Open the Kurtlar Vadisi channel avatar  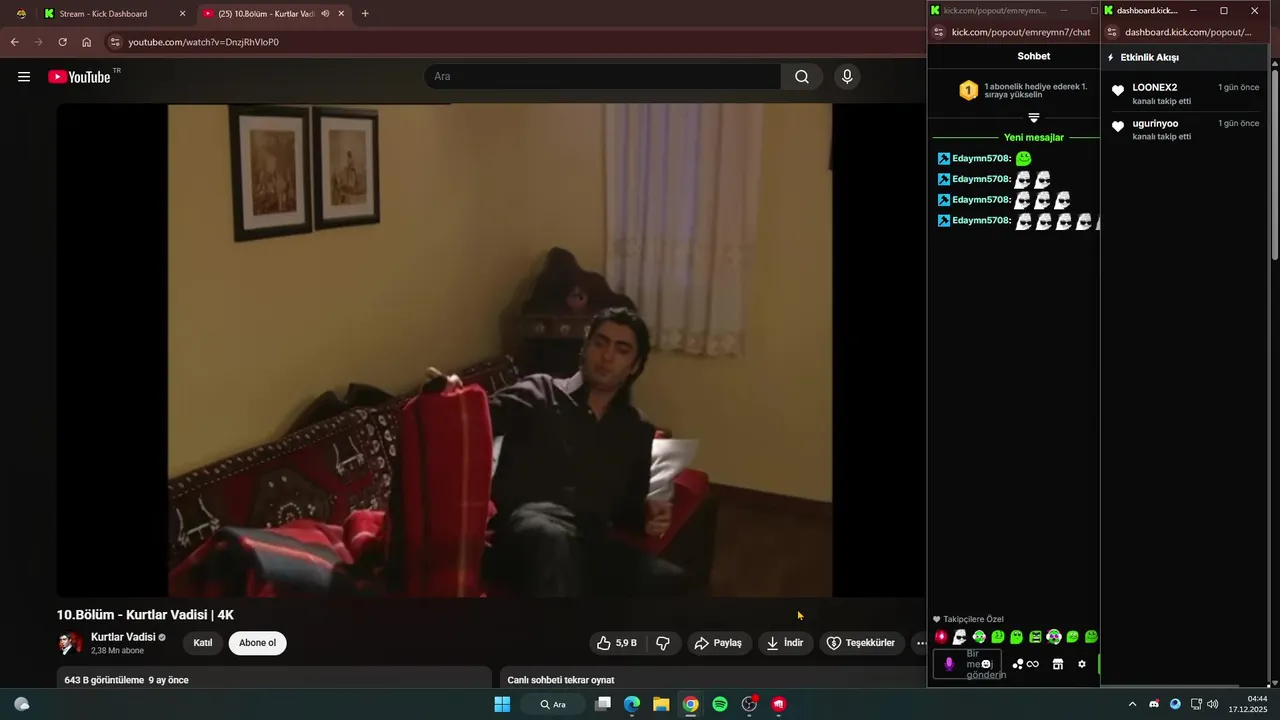[70, 643]
